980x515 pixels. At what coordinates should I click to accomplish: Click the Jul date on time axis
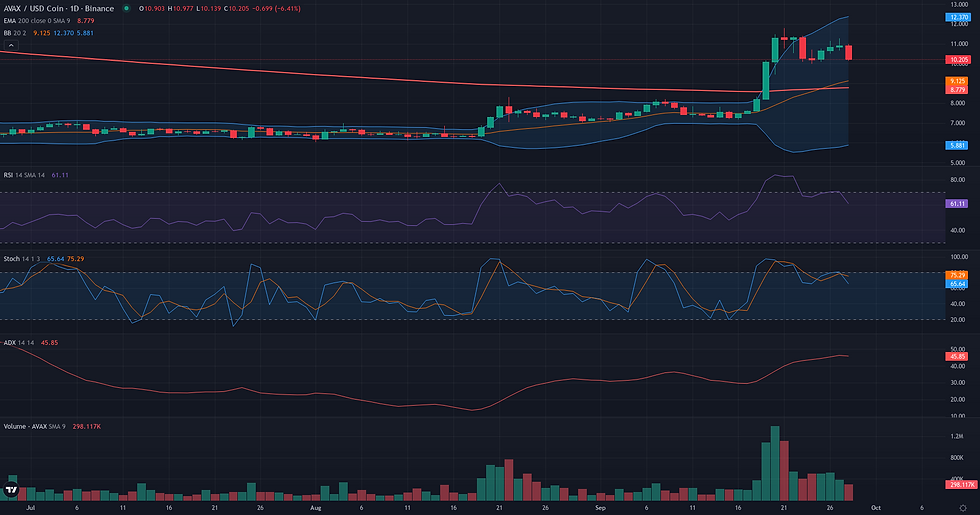pyautogui.click(x=31, y=508)
